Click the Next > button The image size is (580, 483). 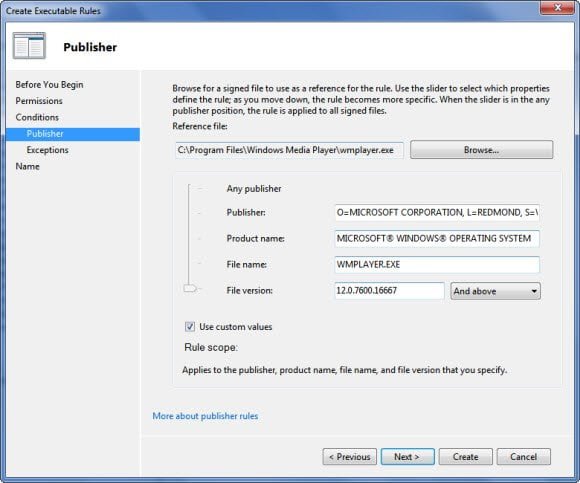[x=408, y=457]
